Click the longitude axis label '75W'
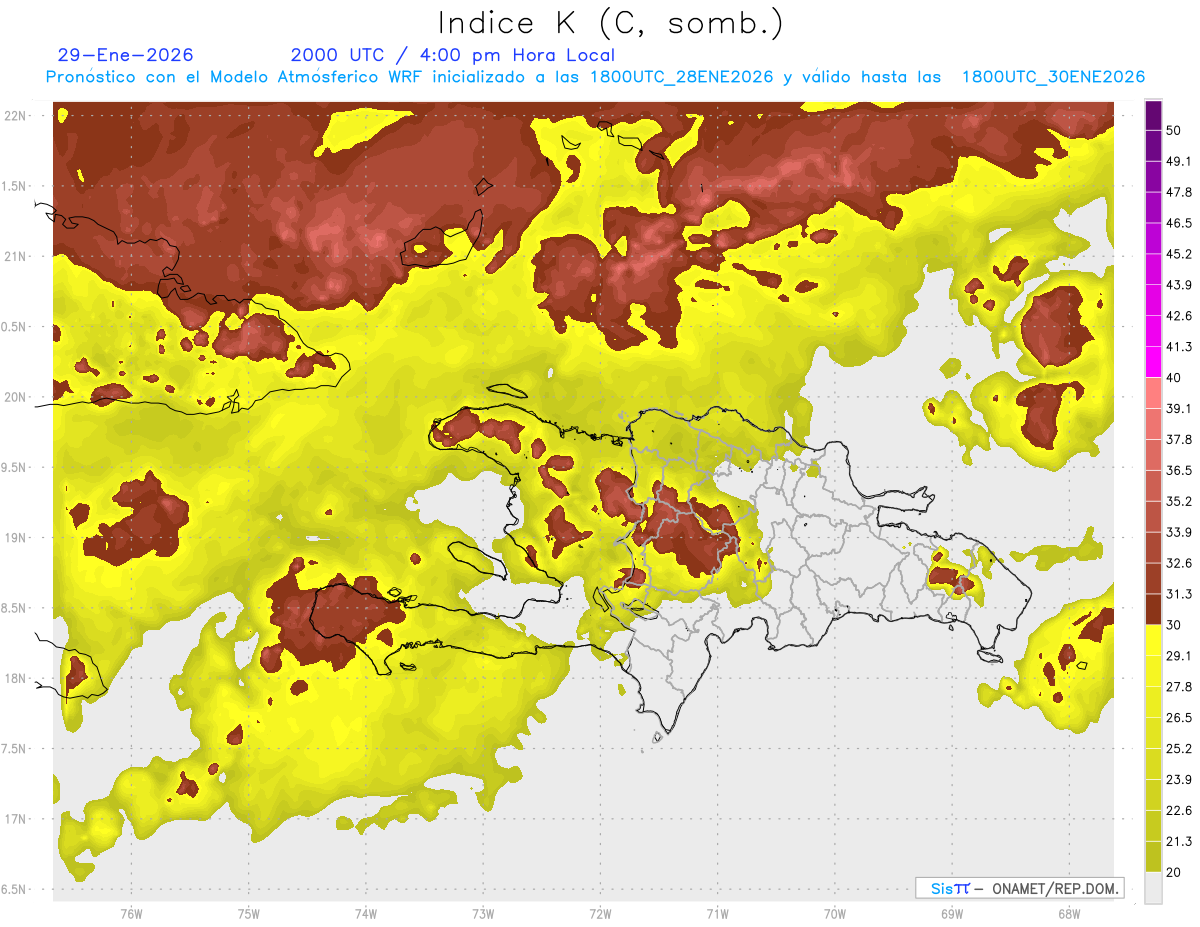 click(x=249, y=914)
